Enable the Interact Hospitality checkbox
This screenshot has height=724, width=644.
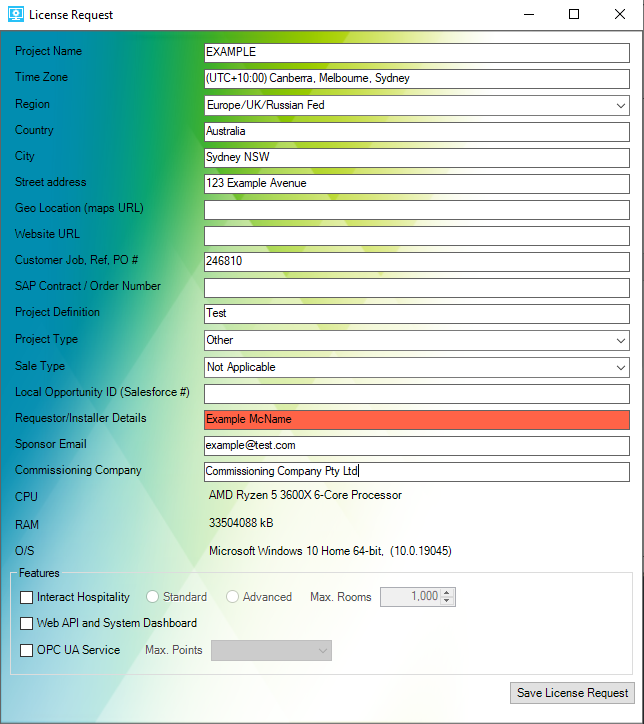pos(27,597)
